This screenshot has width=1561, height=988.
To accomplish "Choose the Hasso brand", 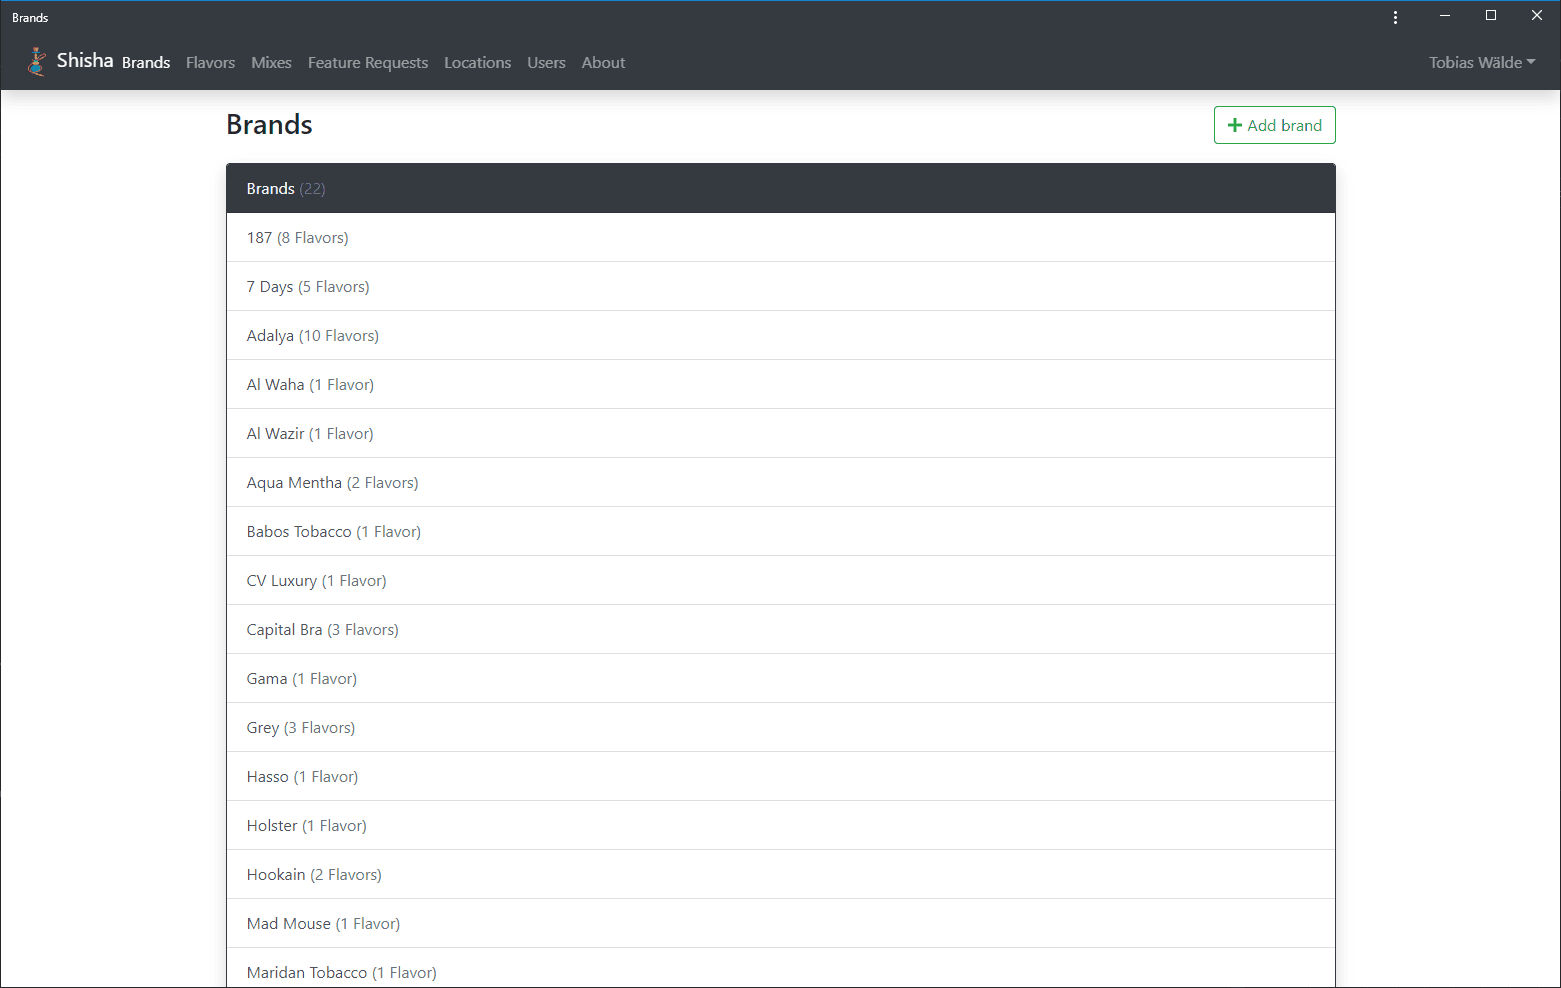I will point(781,777).
